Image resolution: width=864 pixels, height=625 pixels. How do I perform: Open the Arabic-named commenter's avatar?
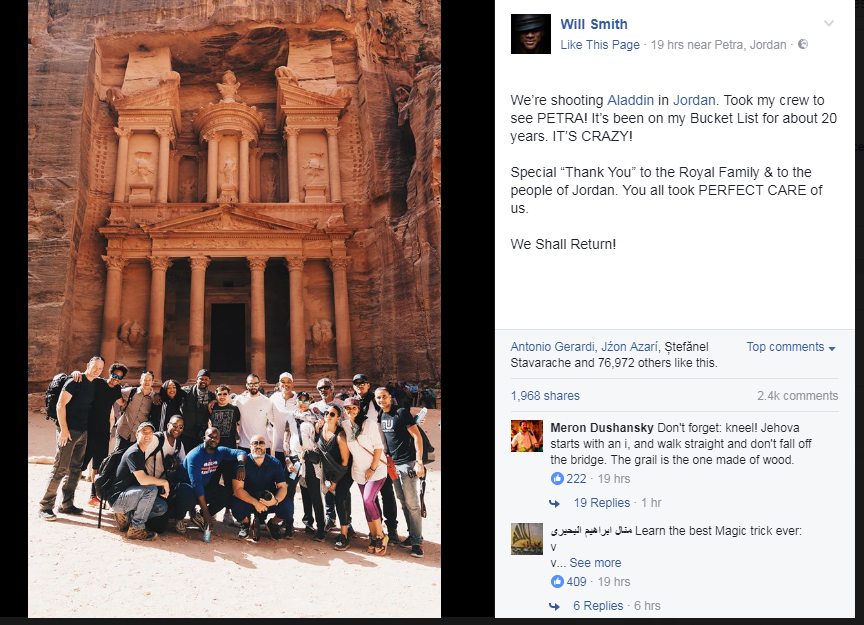point(527,538)
